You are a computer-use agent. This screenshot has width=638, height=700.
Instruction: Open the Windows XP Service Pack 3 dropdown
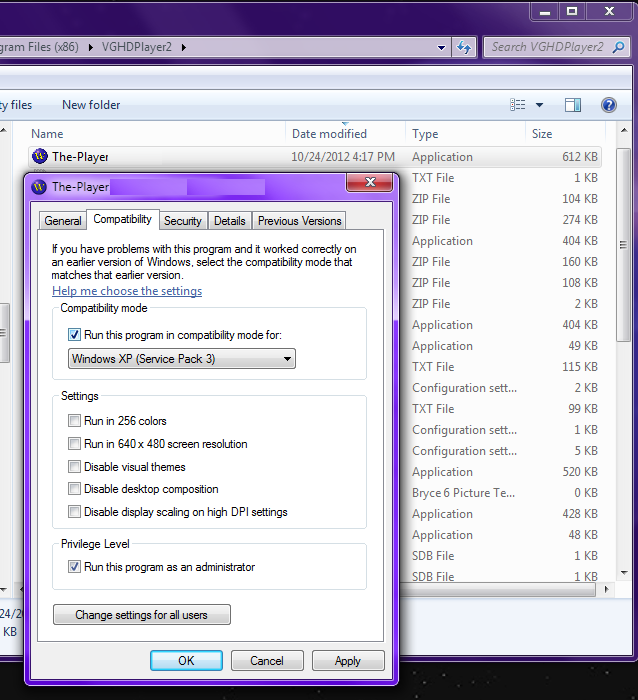[x=182, y=359]
